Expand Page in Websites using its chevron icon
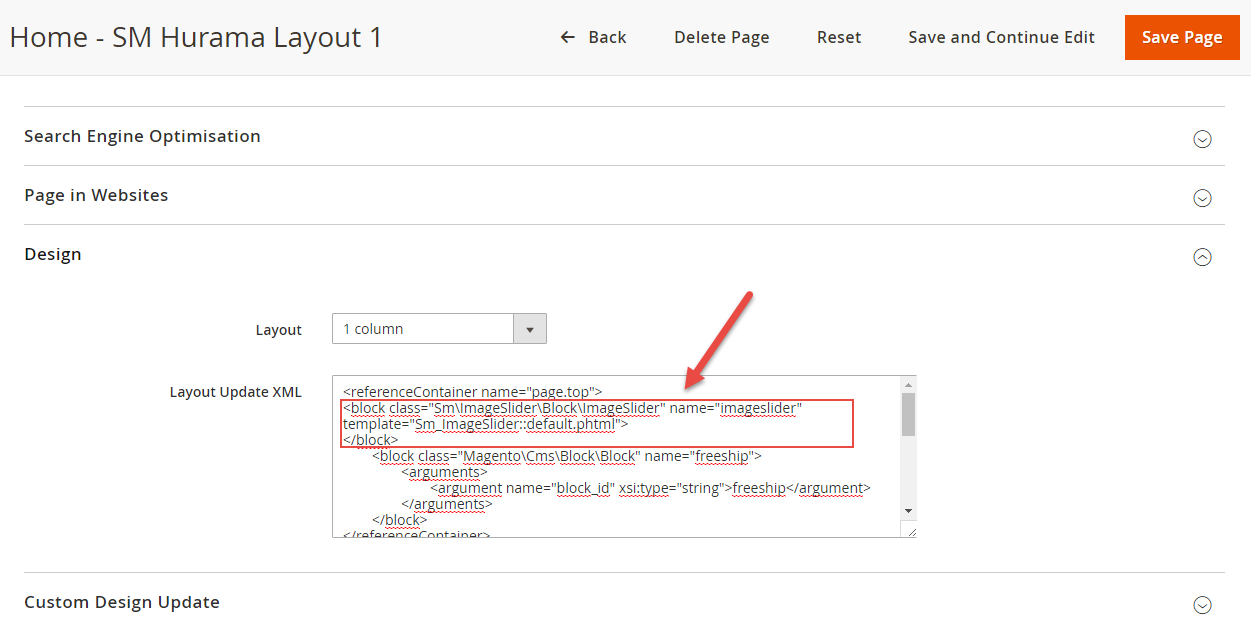The image size is (1251, 628). 1202,198
